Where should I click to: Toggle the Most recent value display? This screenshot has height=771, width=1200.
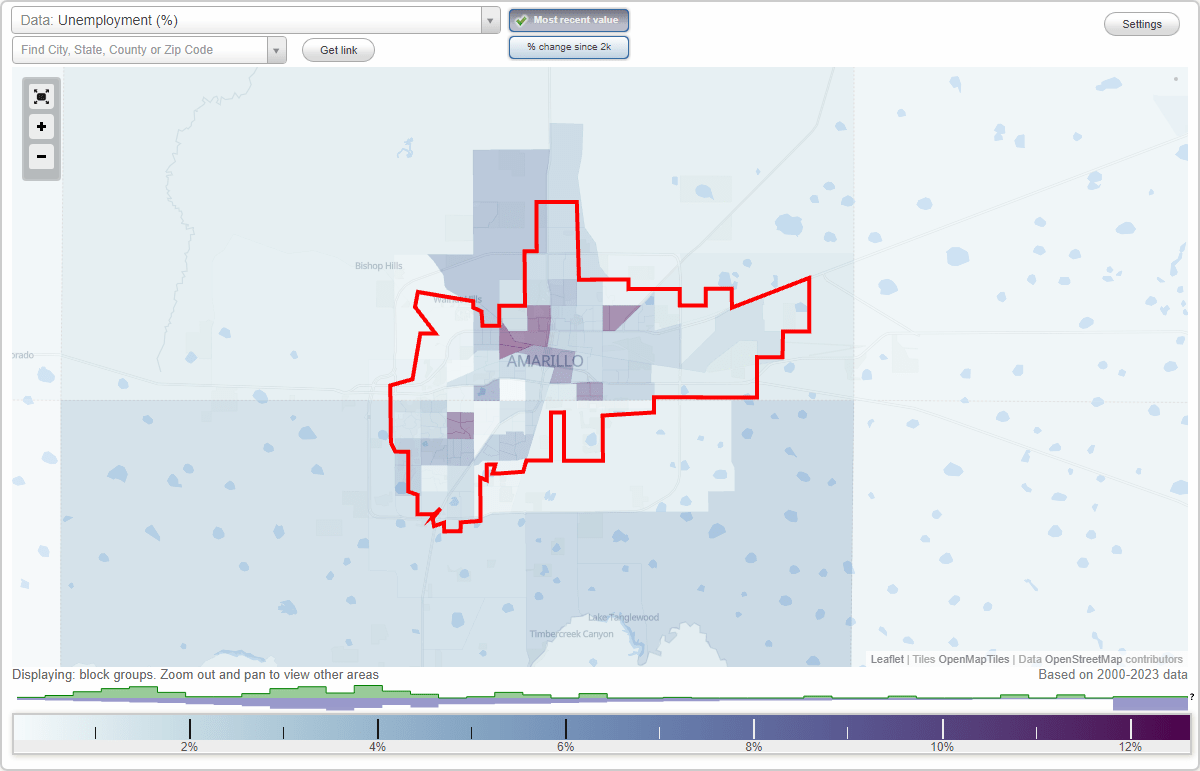568,20
